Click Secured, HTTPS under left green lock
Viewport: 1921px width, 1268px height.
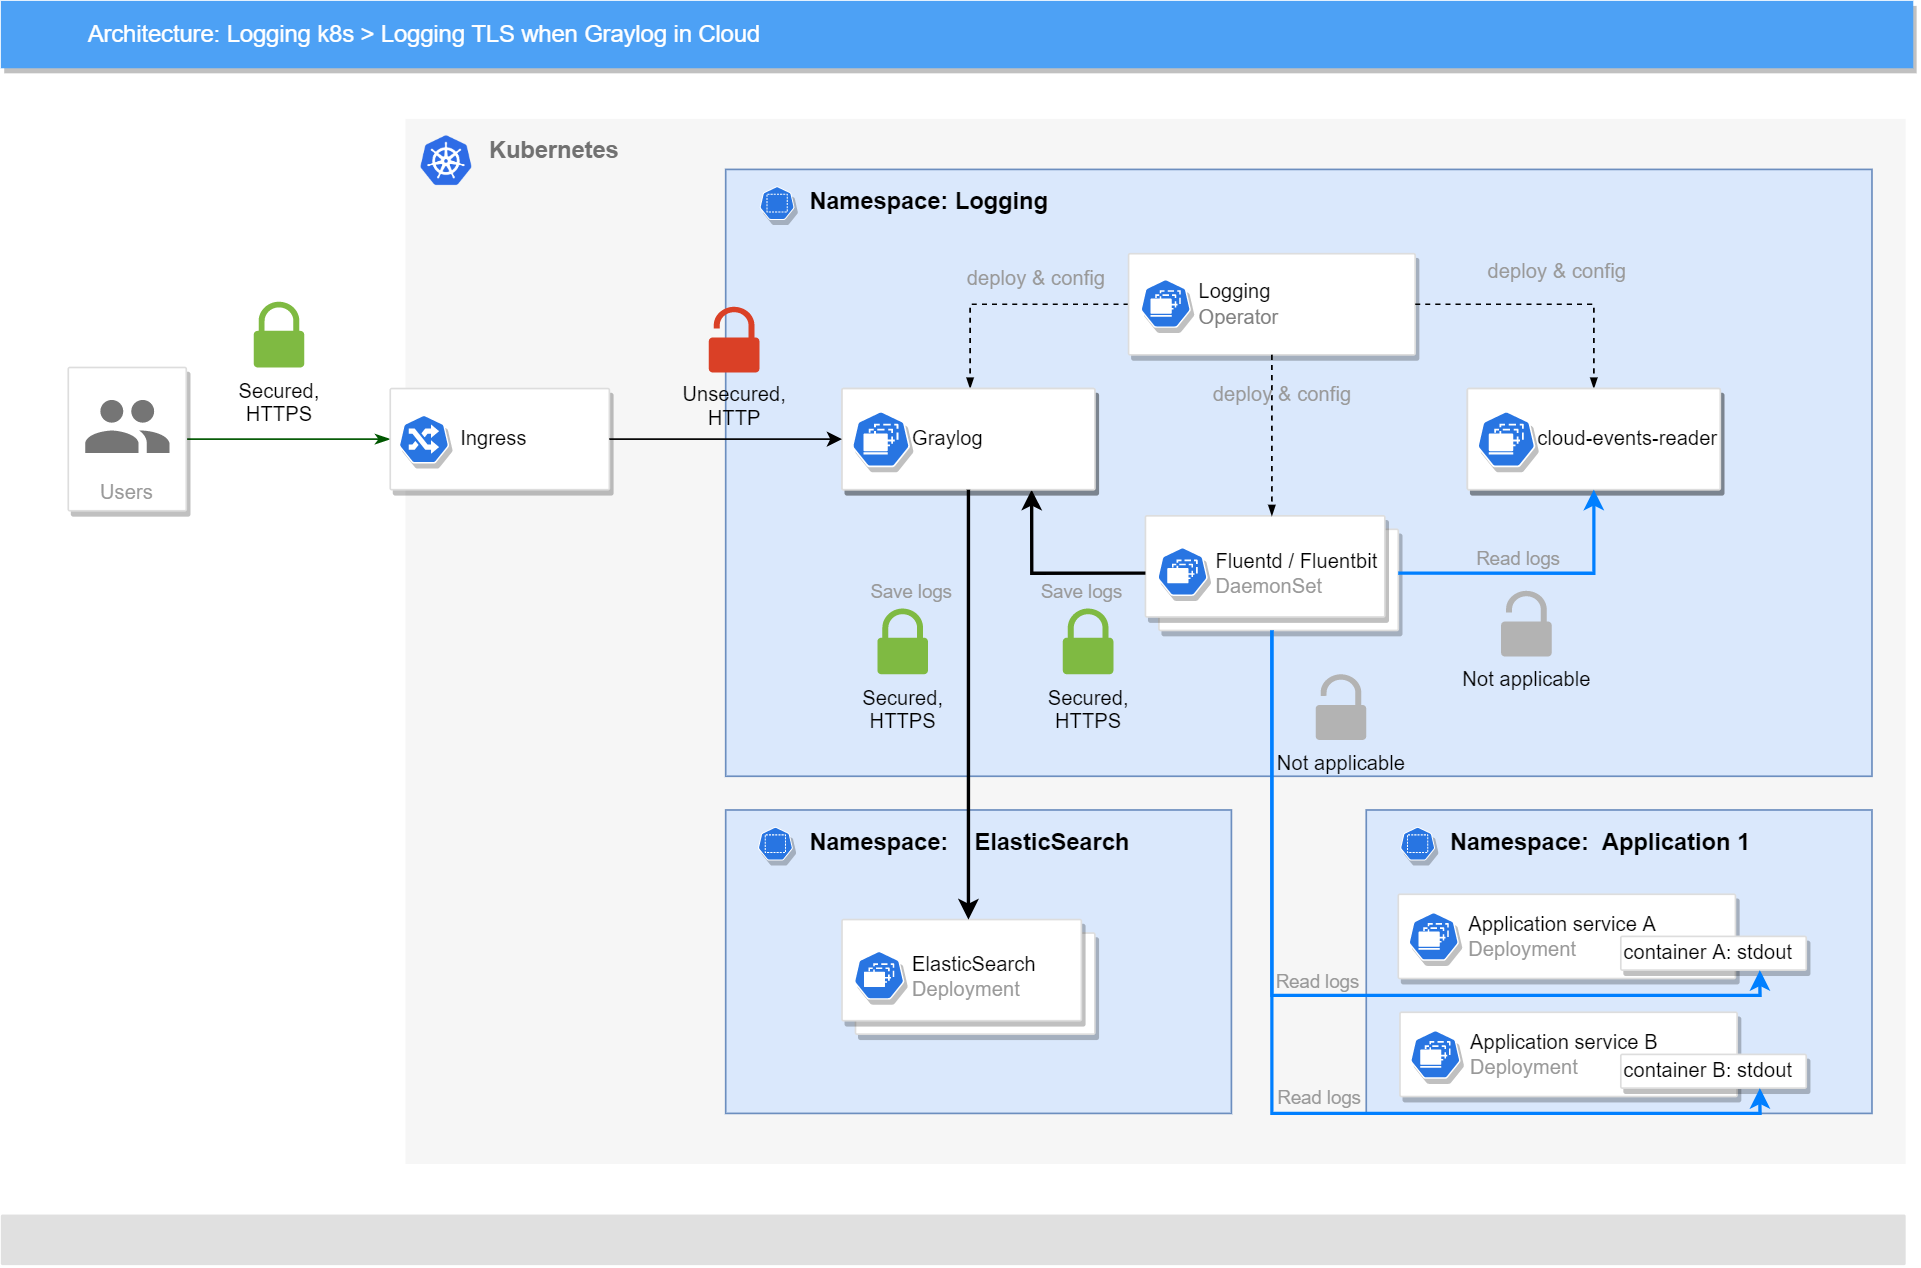point(902,709)
